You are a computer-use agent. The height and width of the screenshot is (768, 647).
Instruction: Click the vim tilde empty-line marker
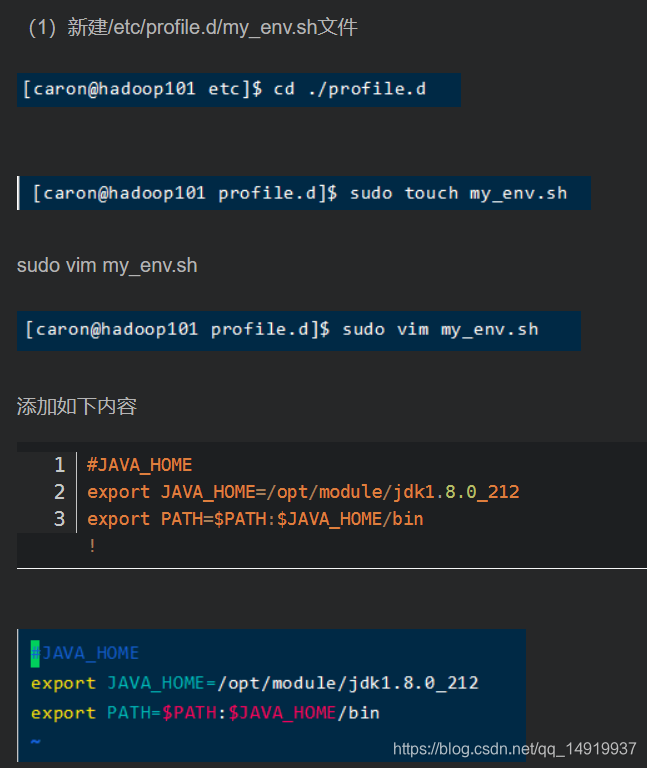(x=35, y=742)
